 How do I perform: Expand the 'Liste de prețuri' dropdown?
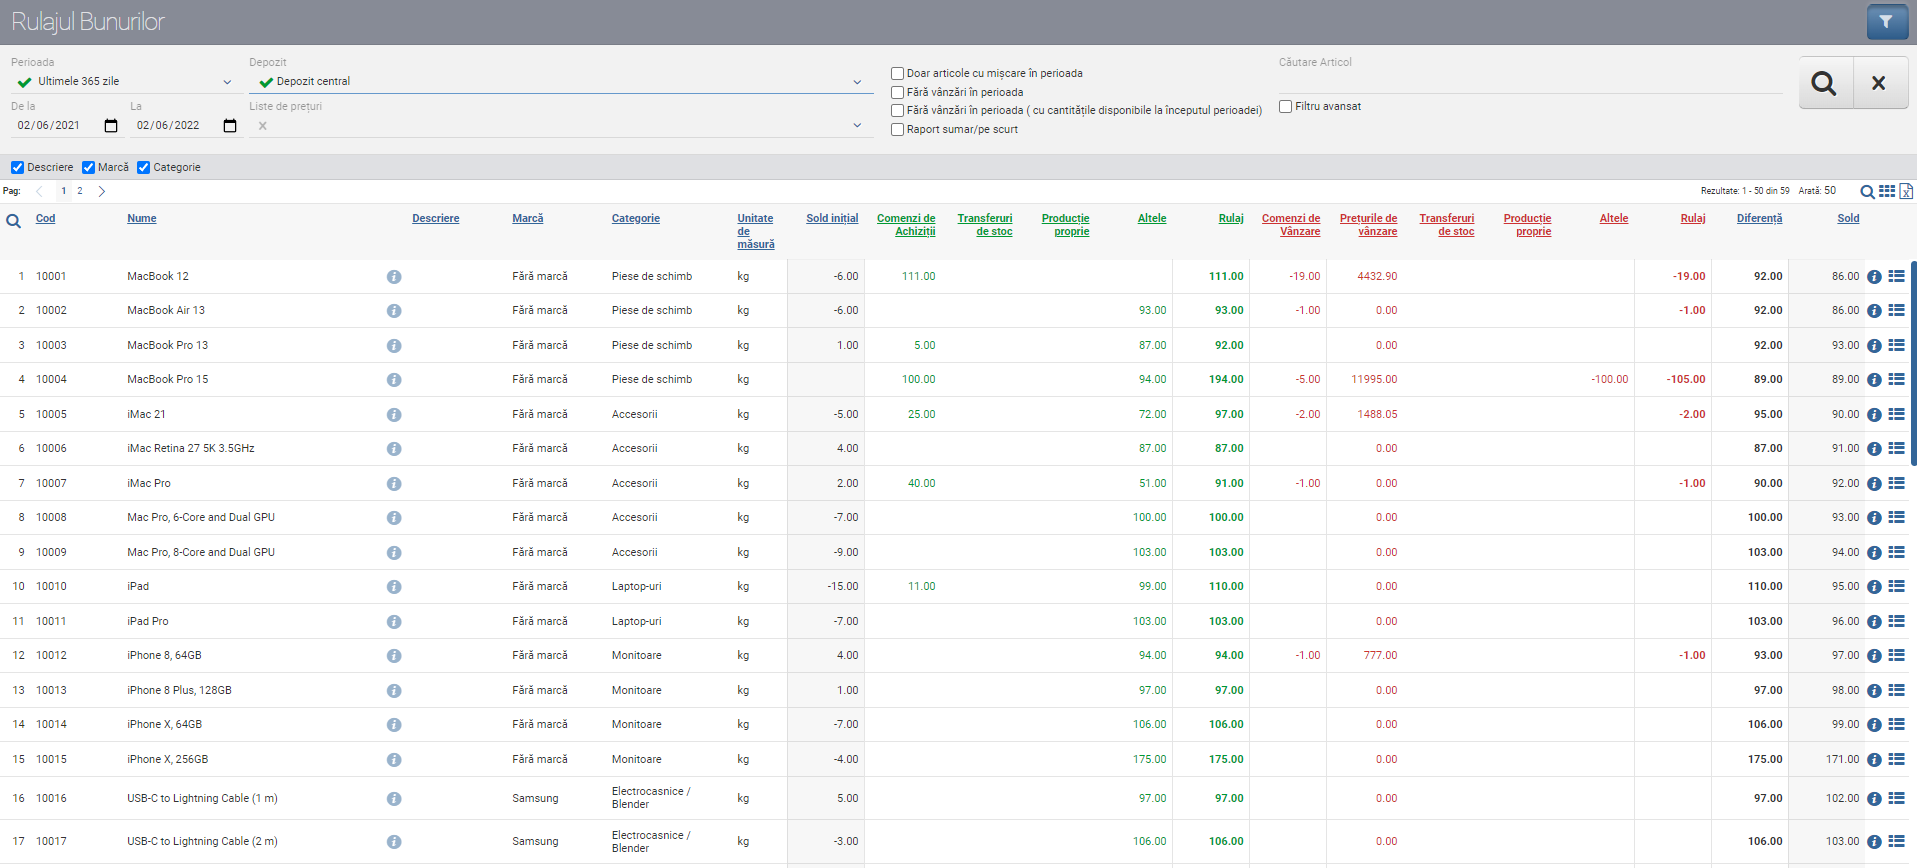point(857,126)
